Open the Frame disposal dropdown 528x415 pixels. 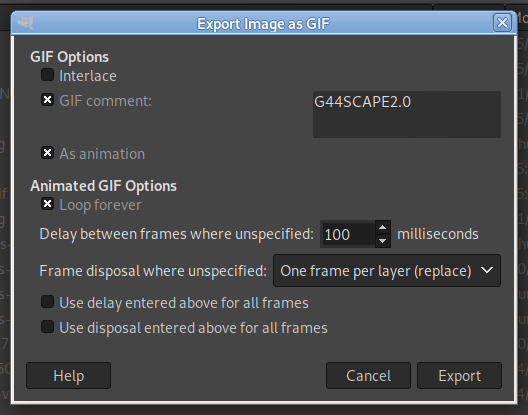[x=387, y=270]
